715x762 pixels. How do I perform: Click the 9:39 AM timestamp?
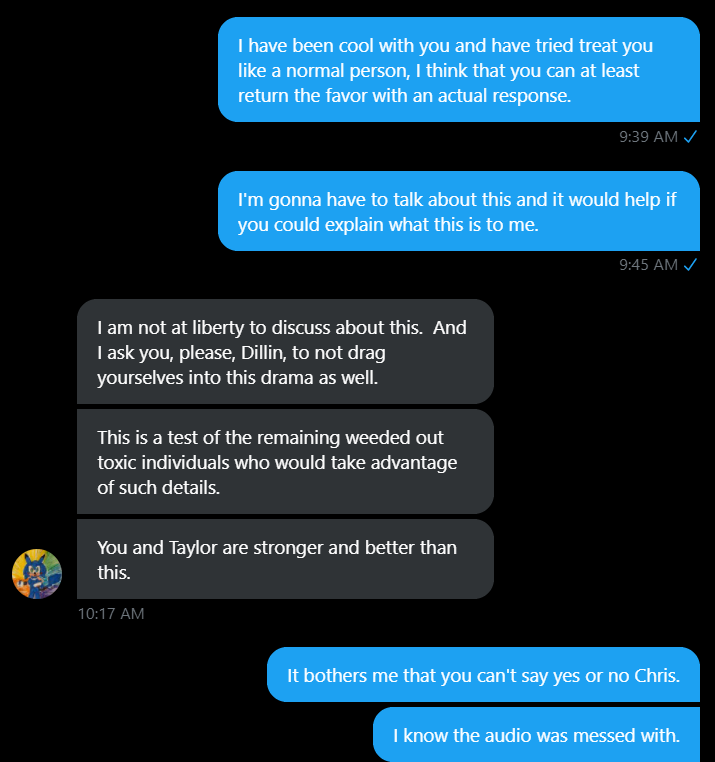[648, 137]
